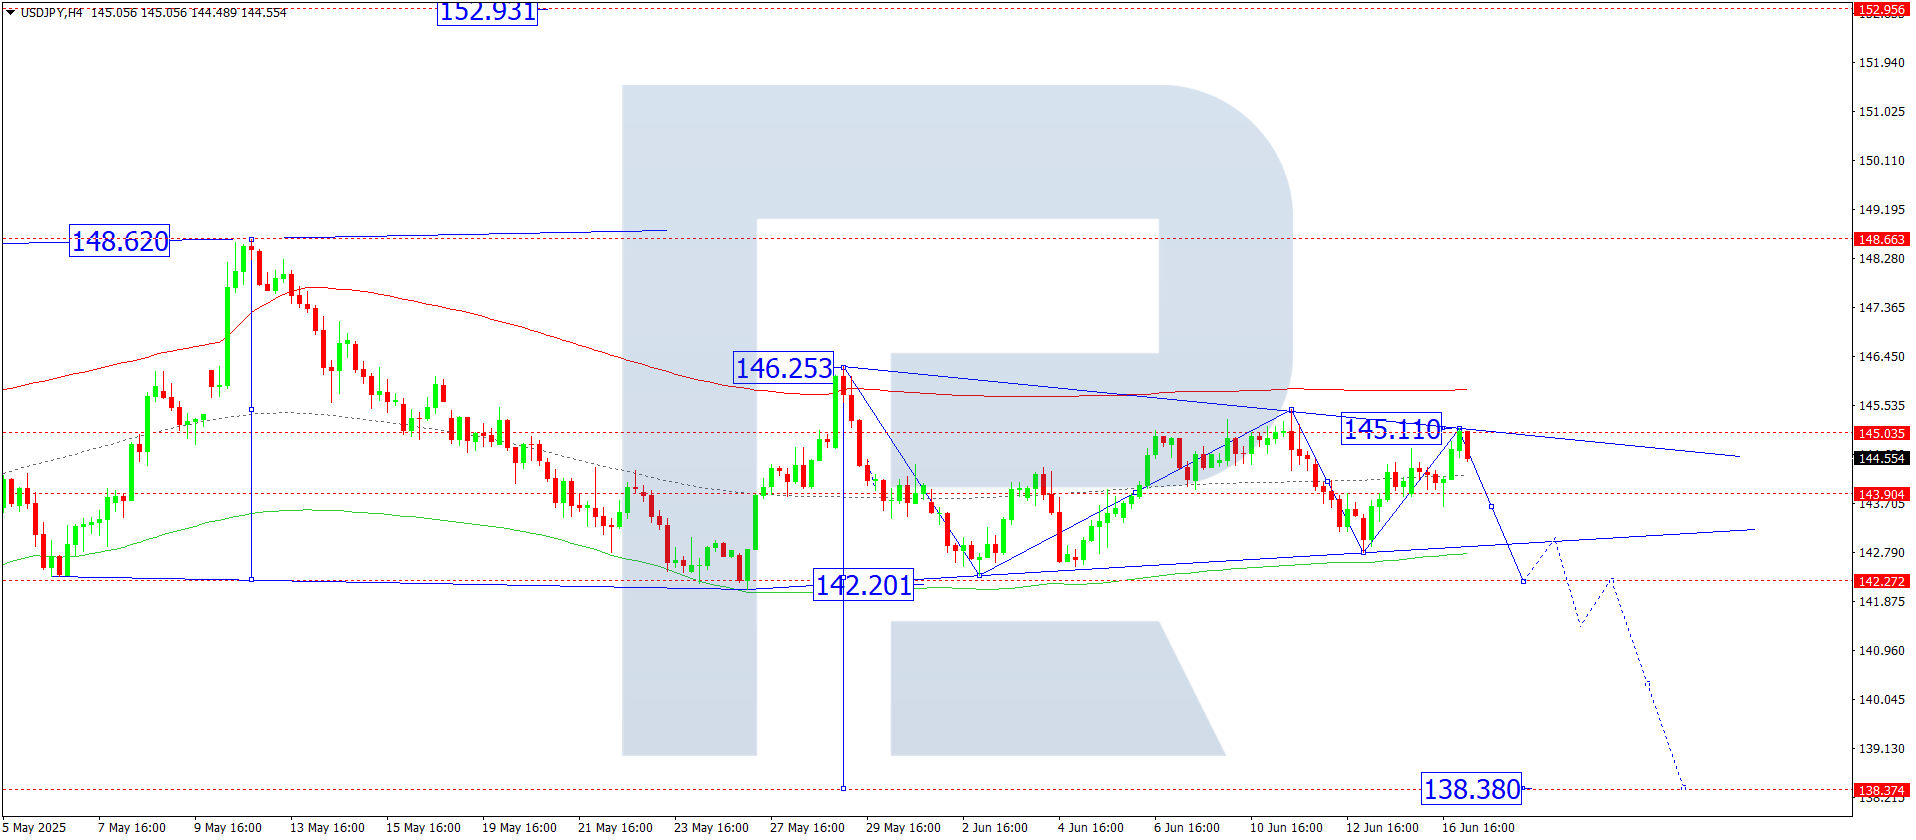Click the 149.195 price scale value
The height and width of the screenshot is (840, 1916).
click(1882, 209)
